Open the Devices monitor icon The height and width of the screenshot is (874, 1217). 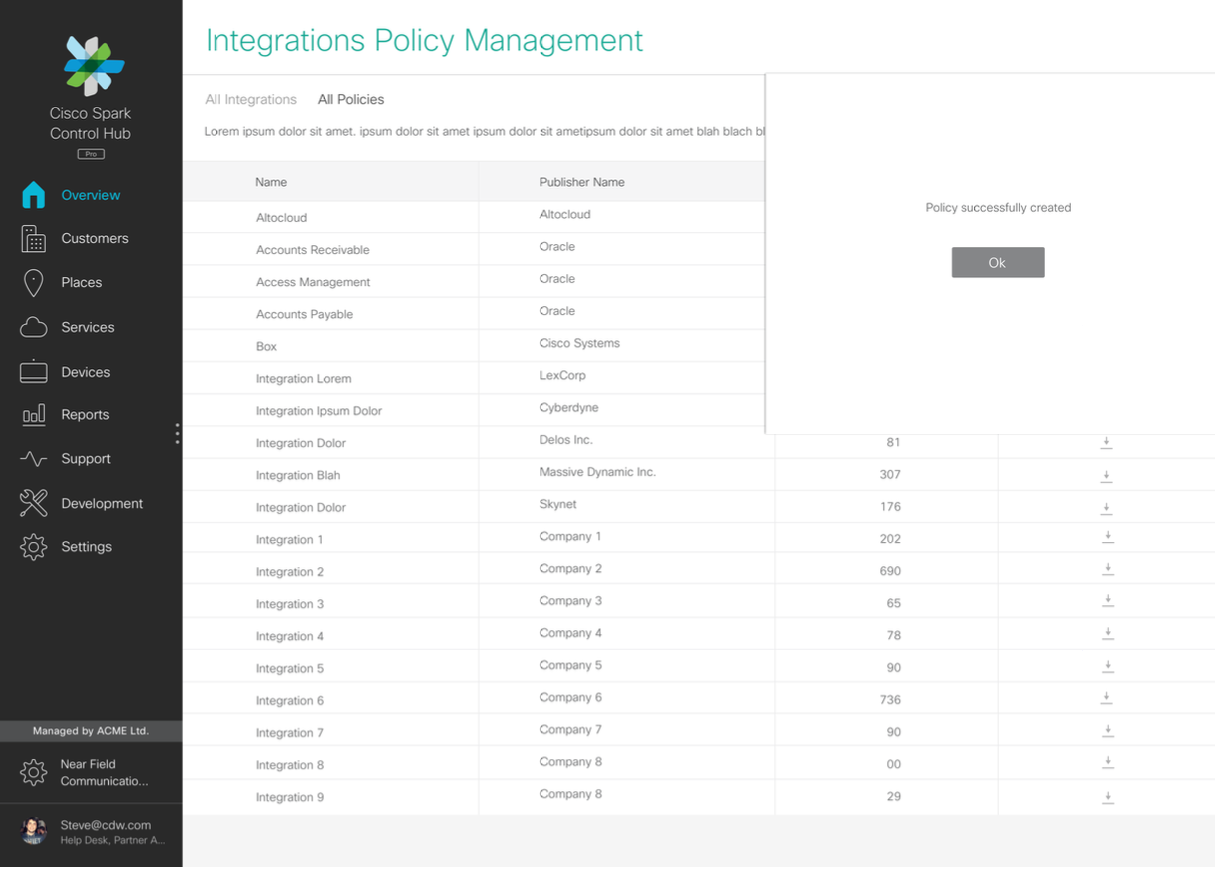[34, 372]
